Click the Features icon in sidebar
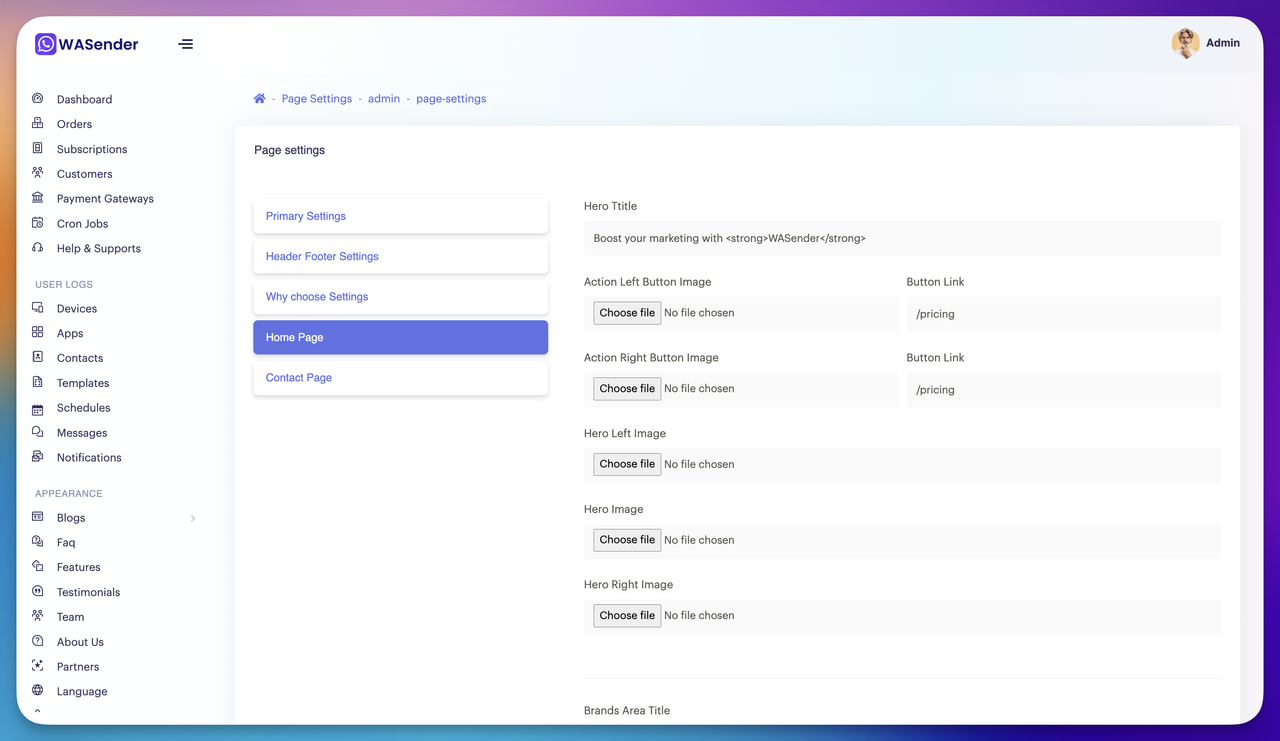1280x741 pixels. [38, 566]
